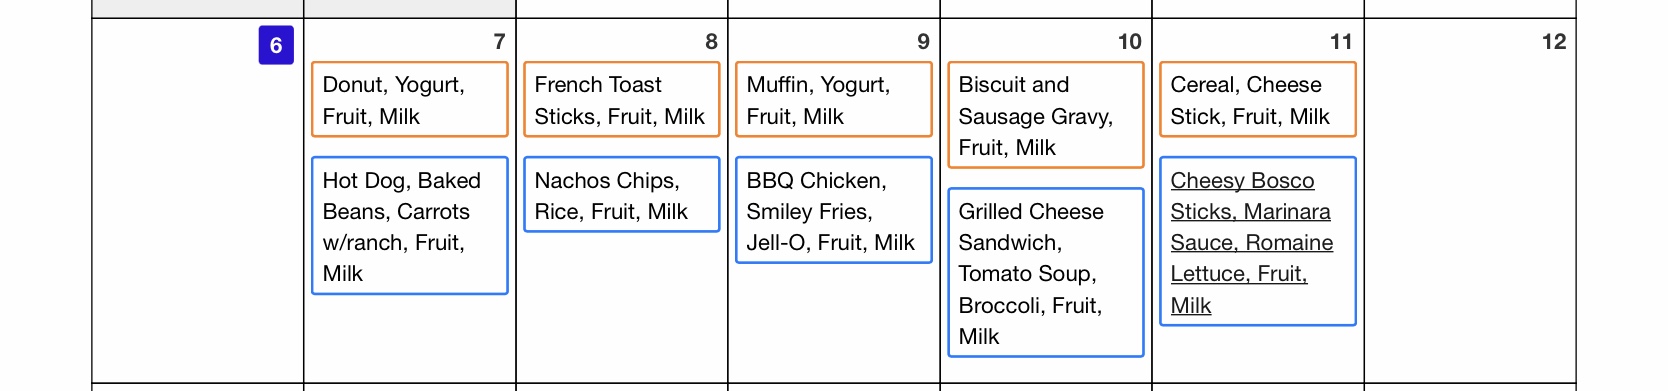Open Hot Dog, Baked Beans lunch entry
This screenshot has width=1668, height=391.
coord(410,226)
